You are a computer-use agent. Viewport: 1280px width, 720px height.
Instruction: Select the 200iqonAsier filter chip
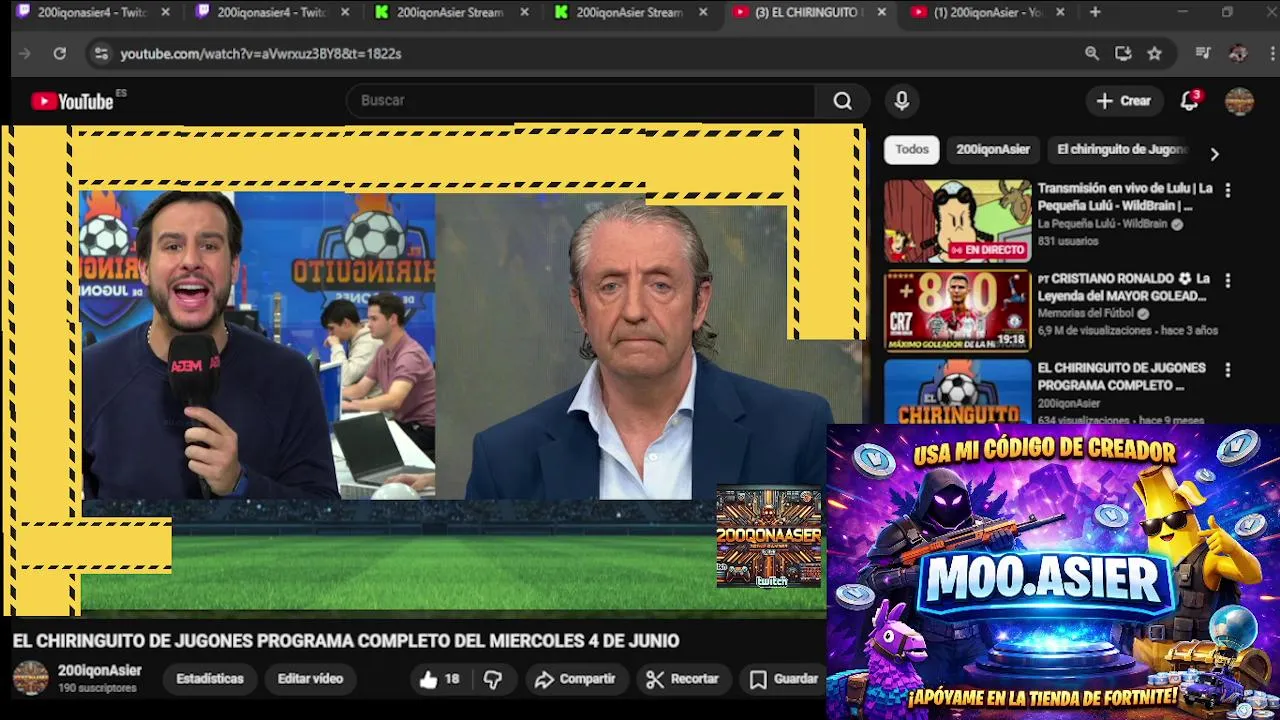[992, 149]
